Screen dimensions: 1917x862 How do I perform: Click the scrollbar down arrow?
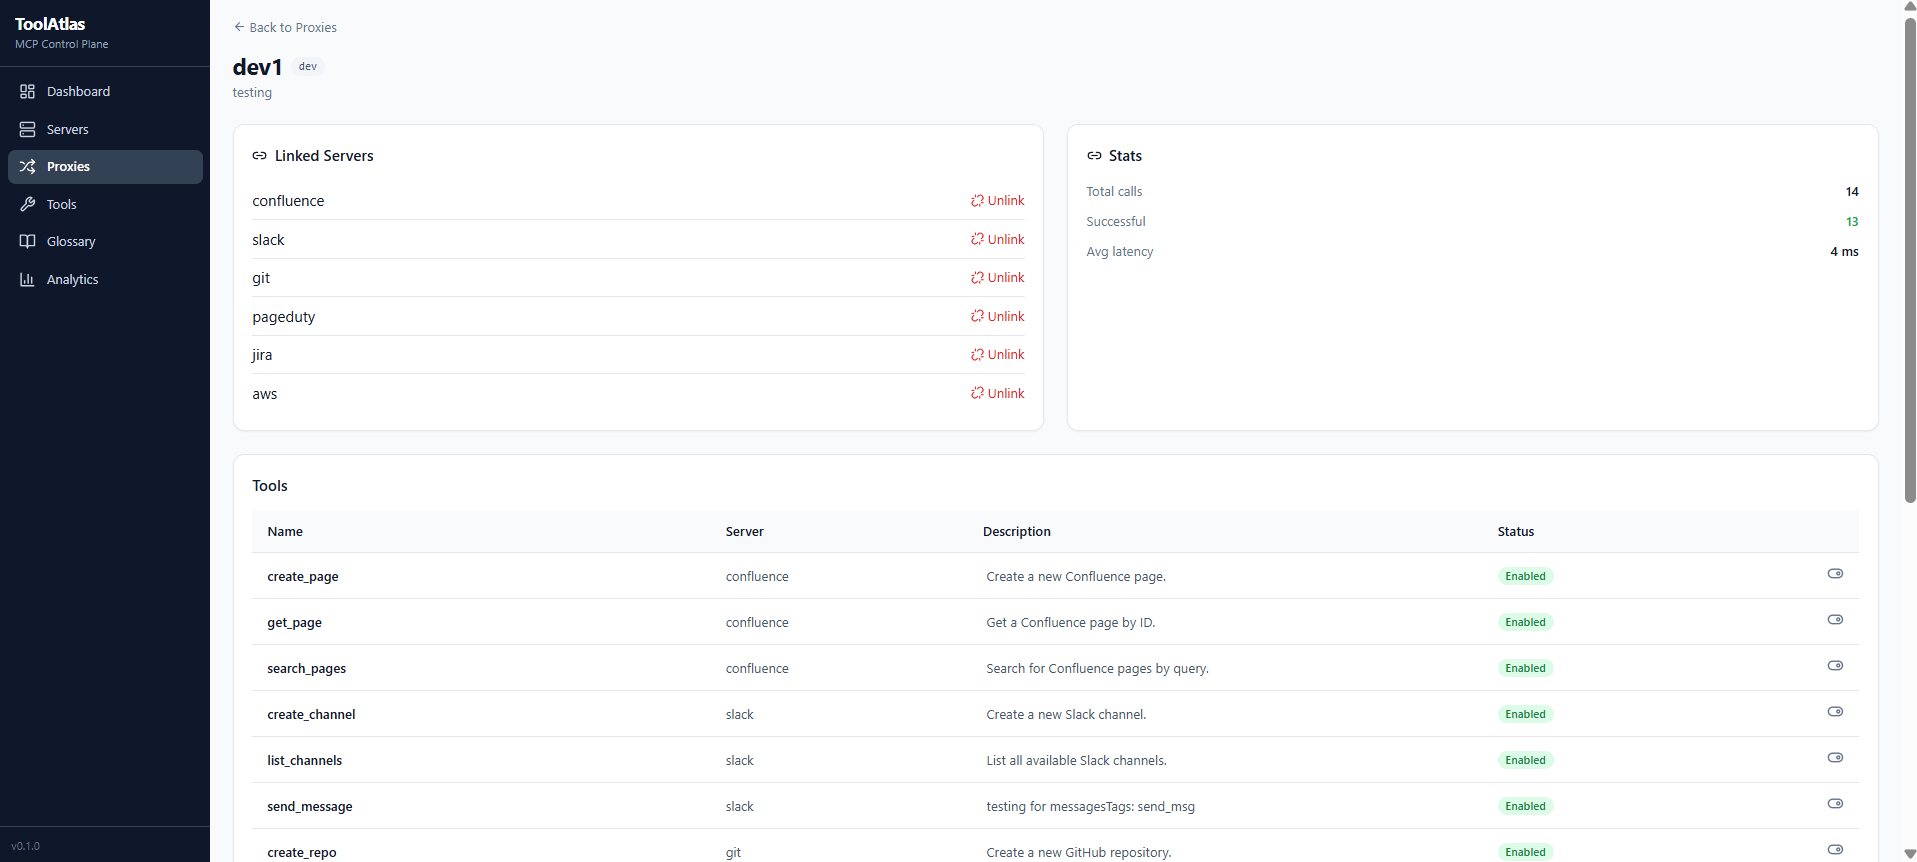[1910, 854]
